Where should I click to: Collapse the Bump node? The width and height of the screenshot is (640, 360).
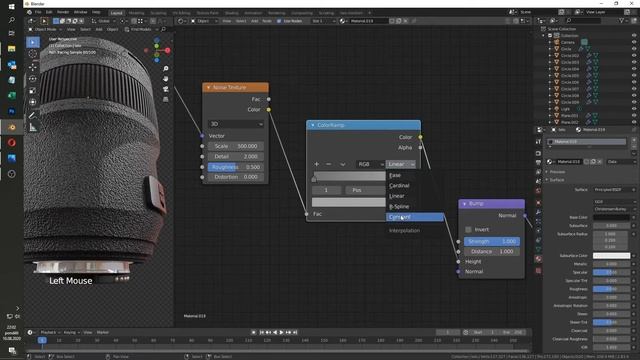click(464, 203)
